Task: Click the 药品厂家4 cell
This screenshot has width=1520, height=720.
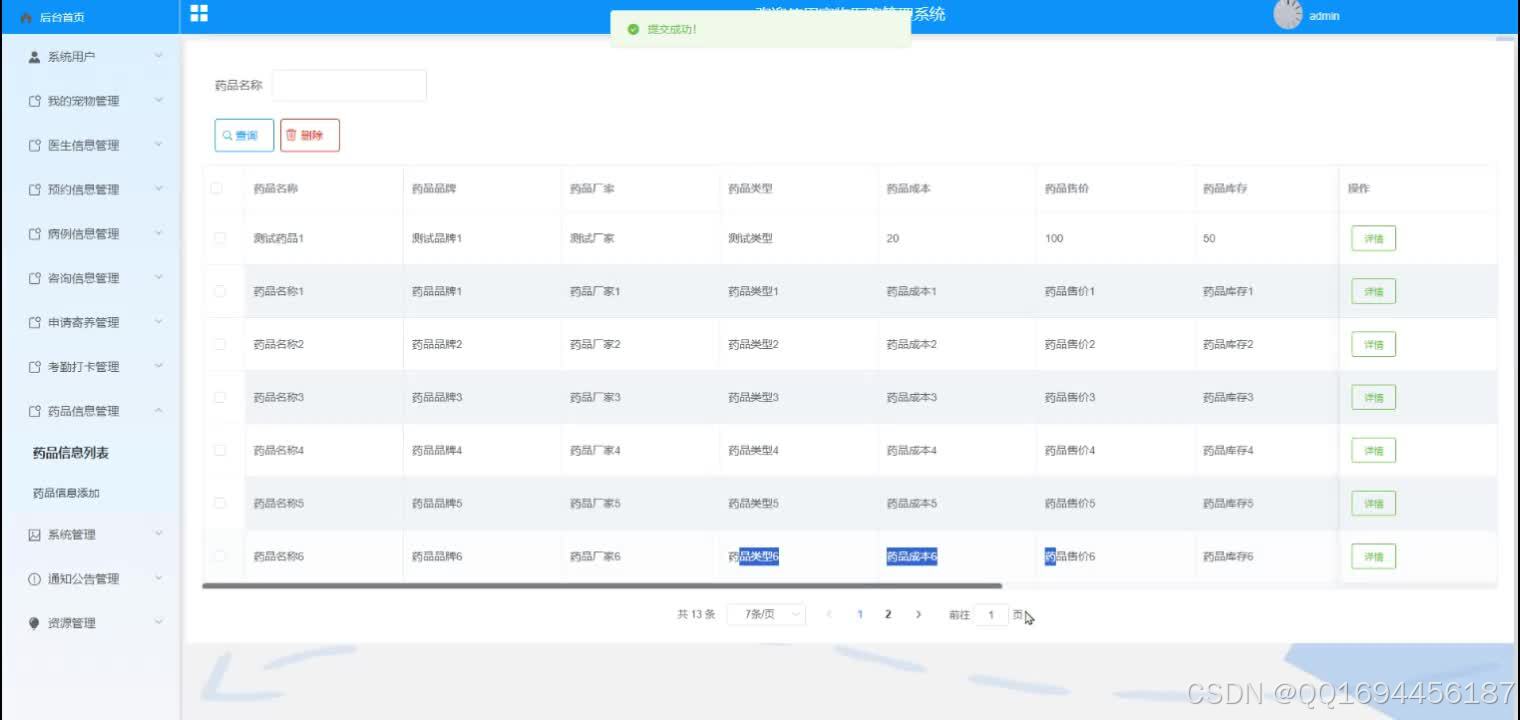Action: click(595, 450)
